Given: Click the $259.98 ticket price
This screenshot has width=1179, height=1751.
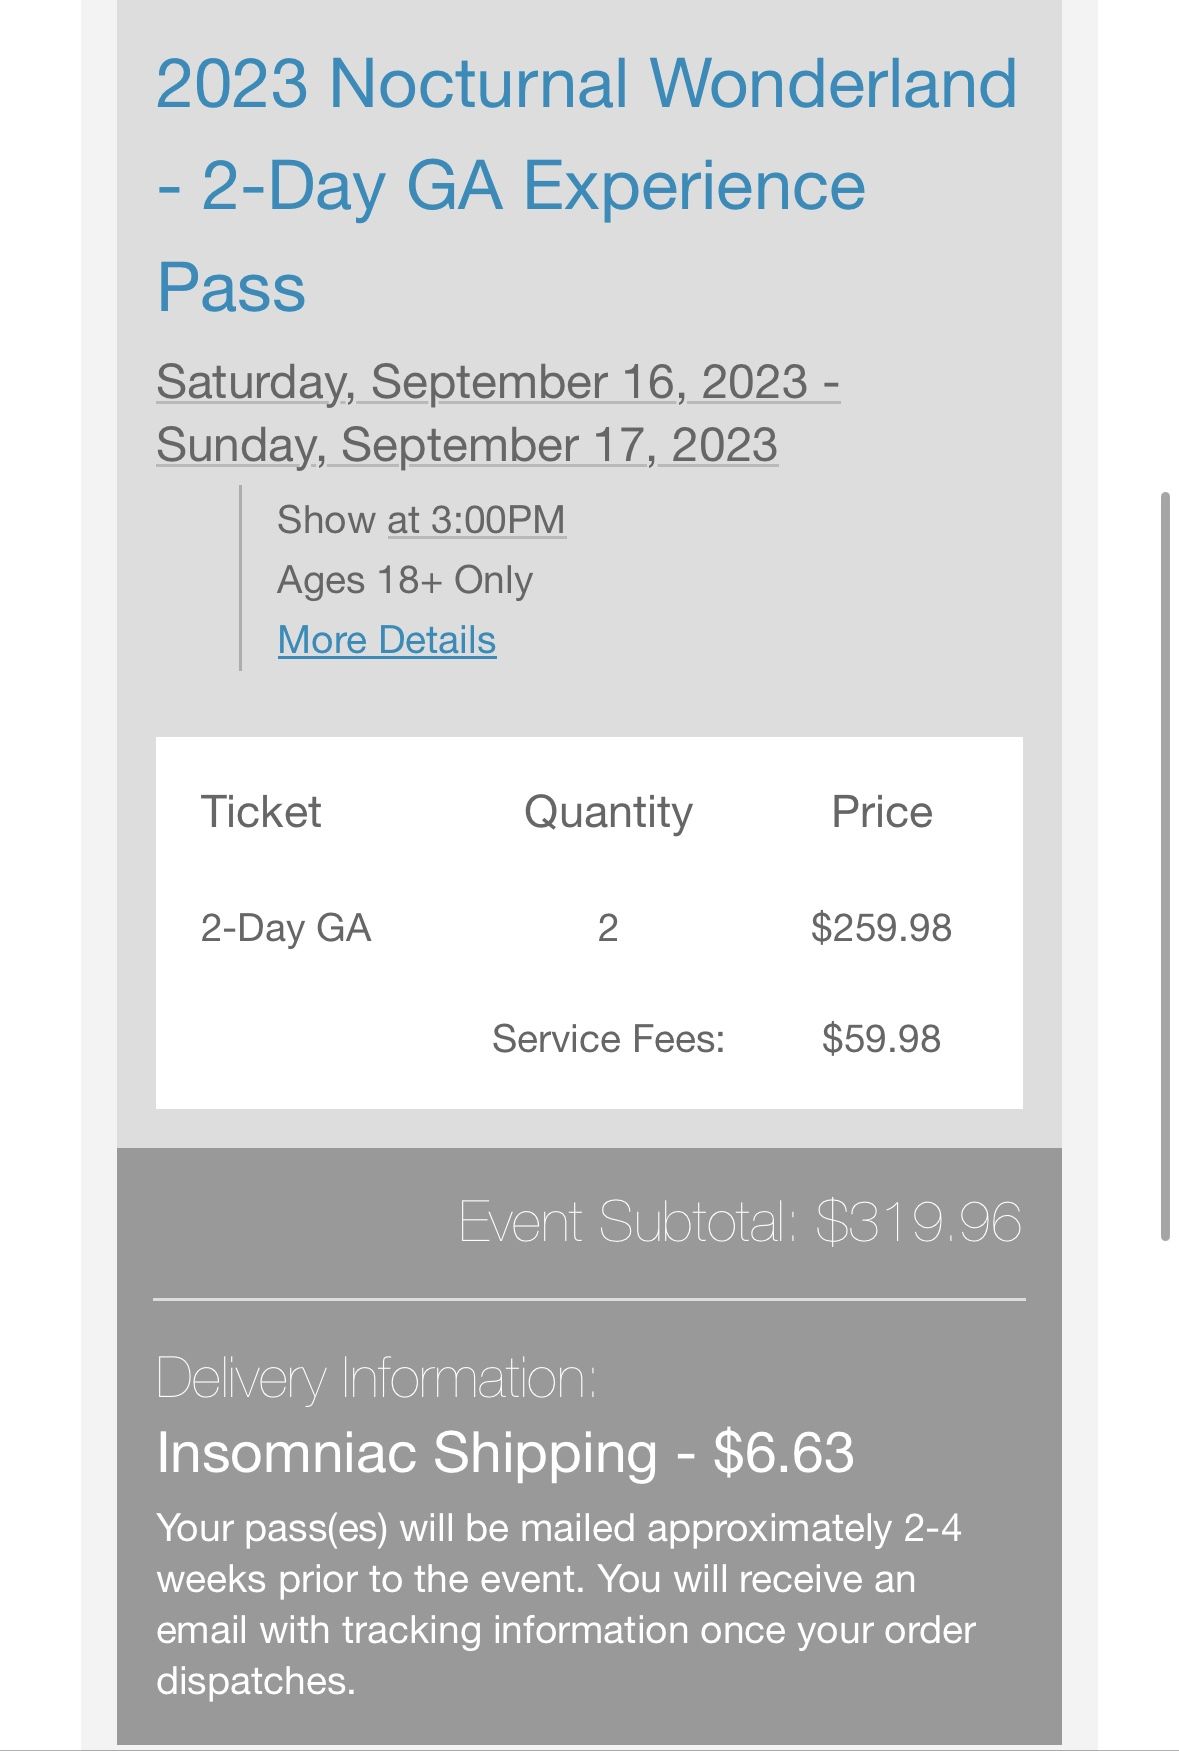Looking at the screenshot, I should [881, 928].
